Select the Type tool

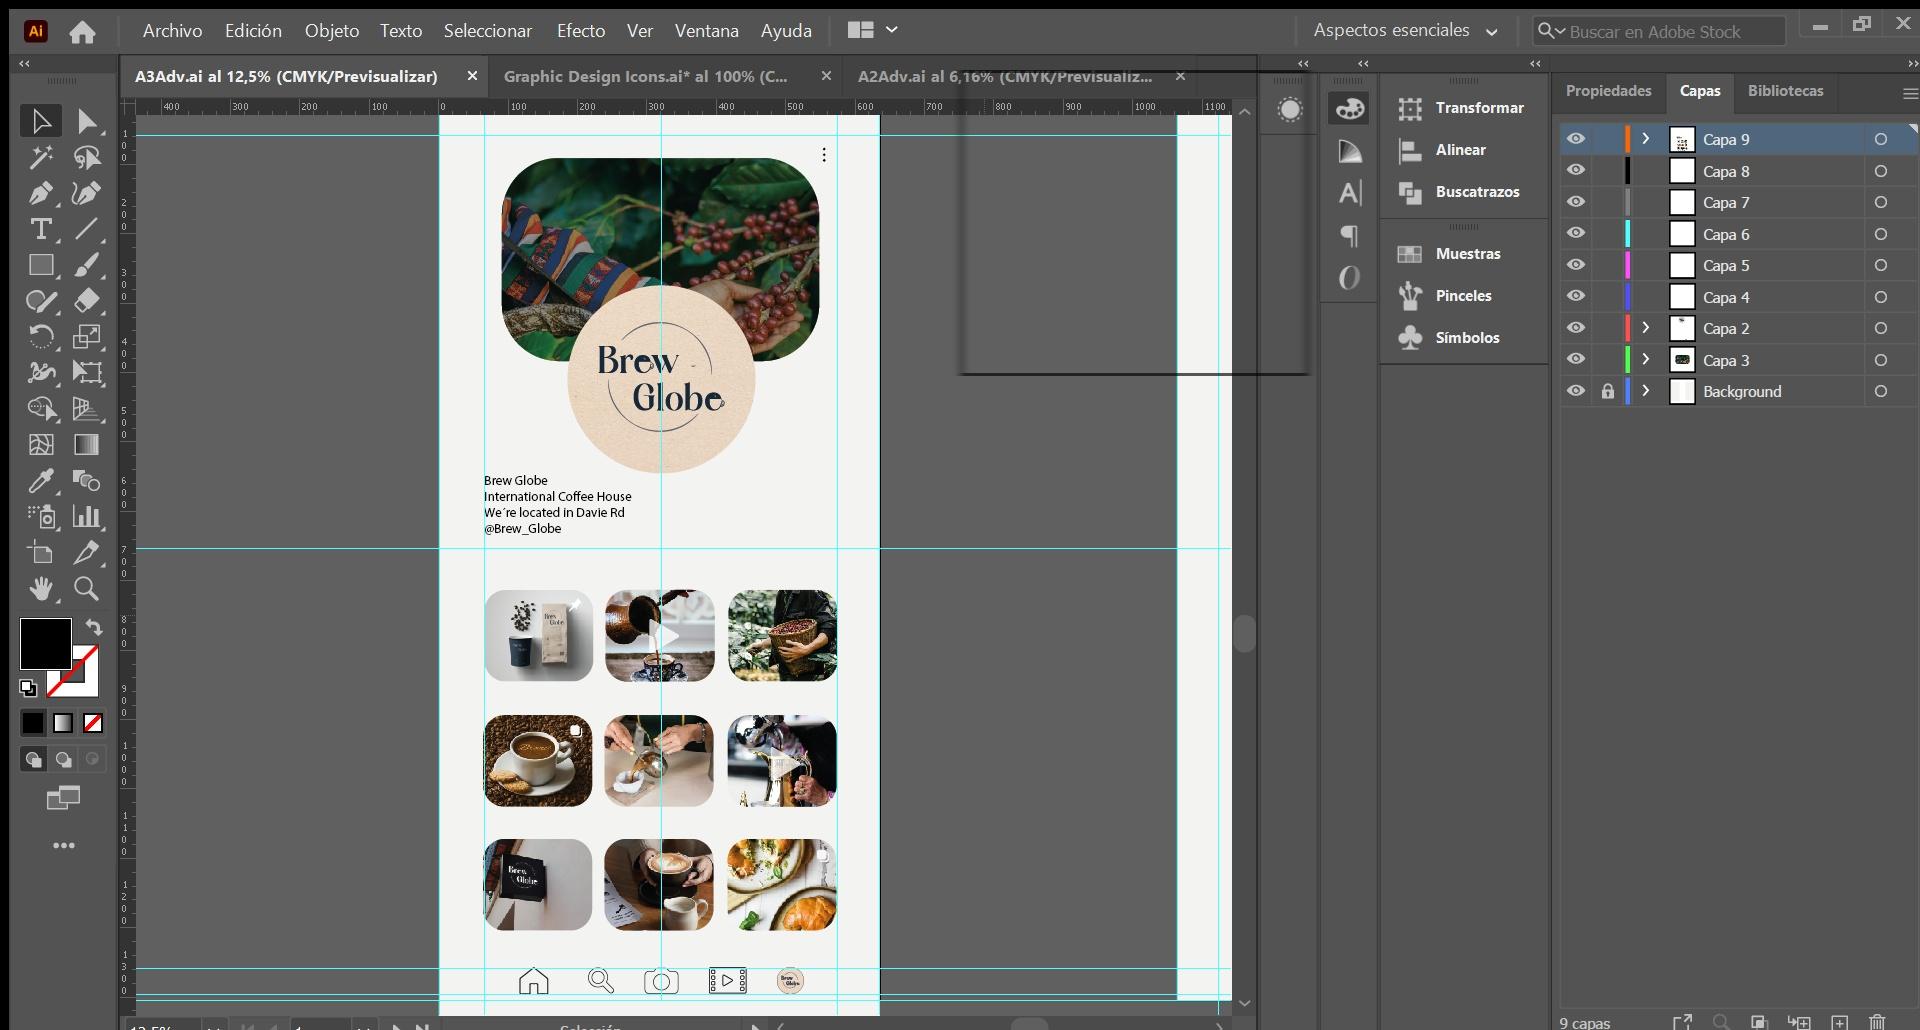[x=41, y=229]
